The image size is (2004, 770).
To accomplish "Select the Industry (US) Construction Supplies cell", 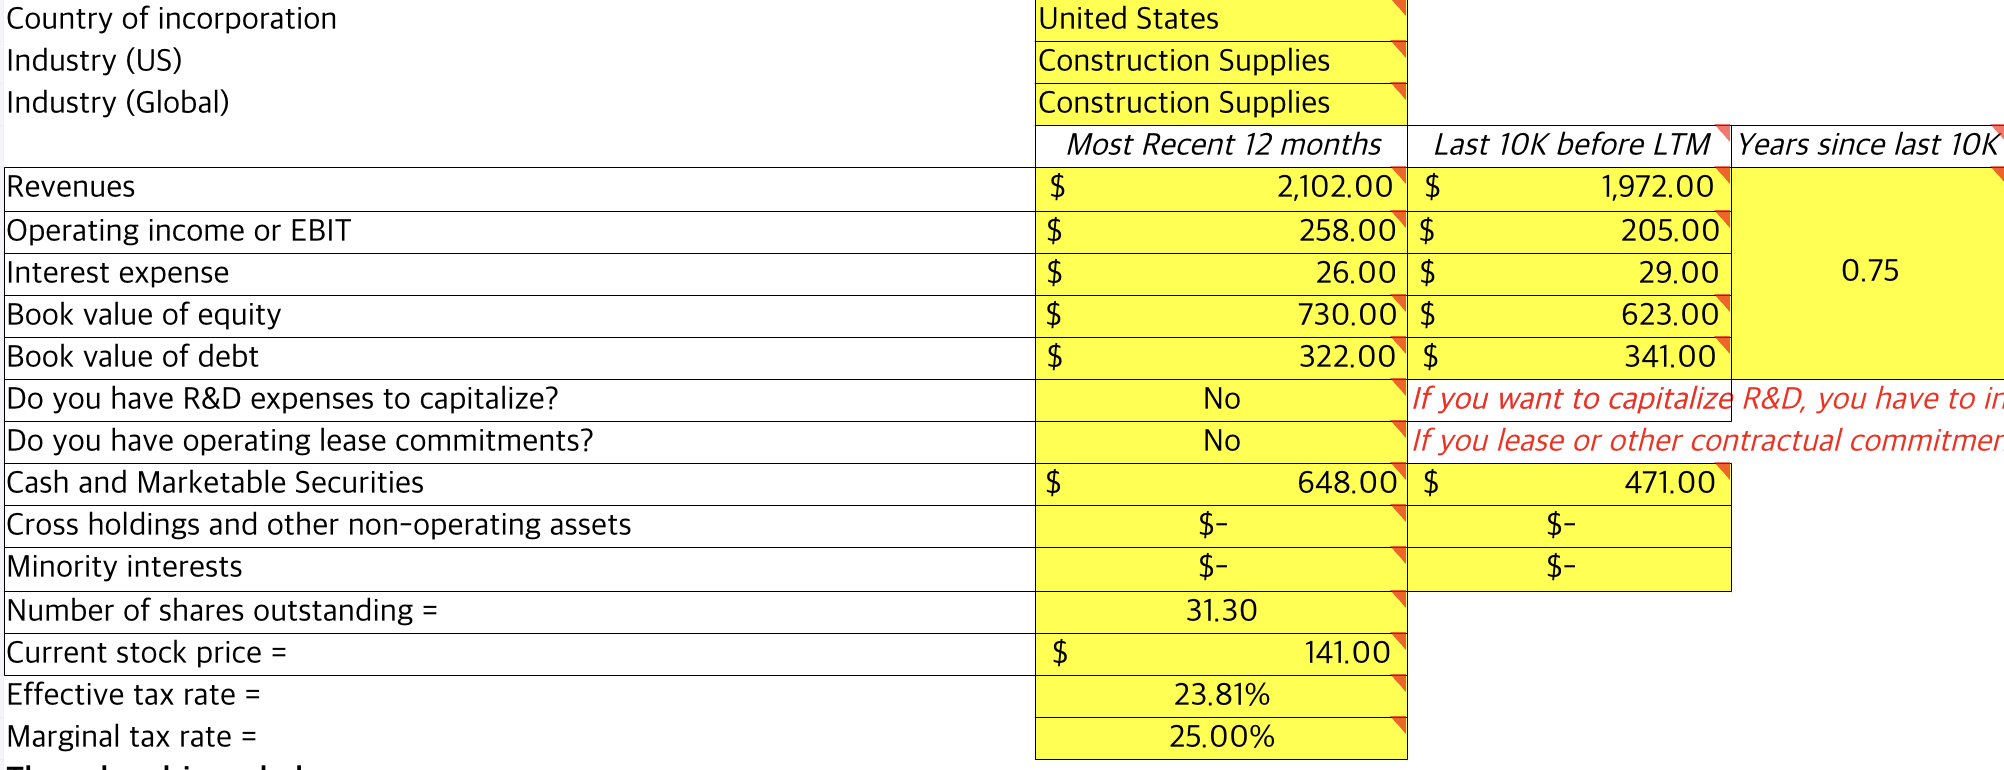I will point(1221,62).
